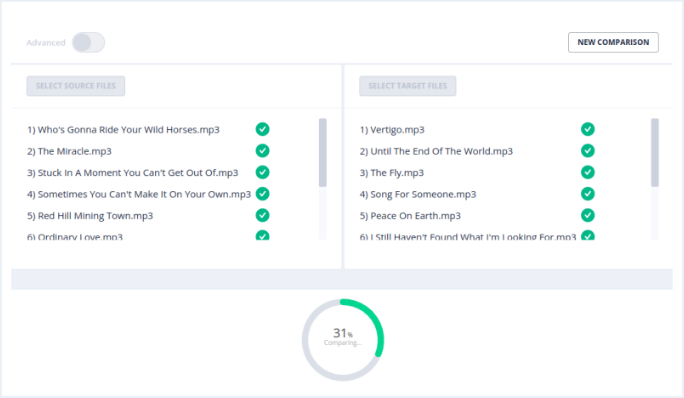Viewport: 684px width, 398px height.
Task: Select The Miracle.mp3 in source list
Action: pos(69,151)
